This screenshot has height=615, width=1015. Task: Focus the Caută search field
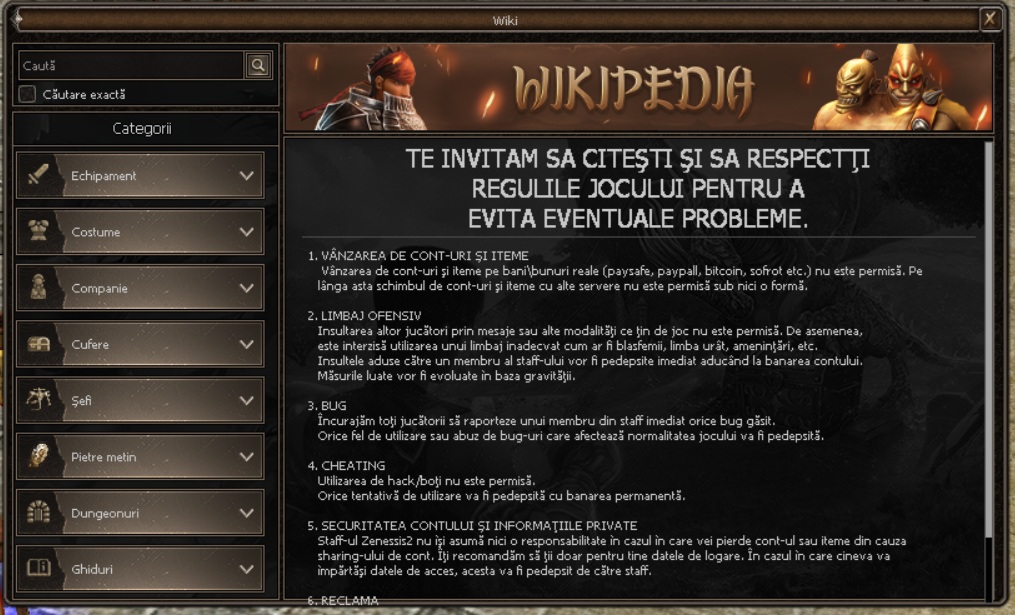pyautogui.click(x=131, y=65)
